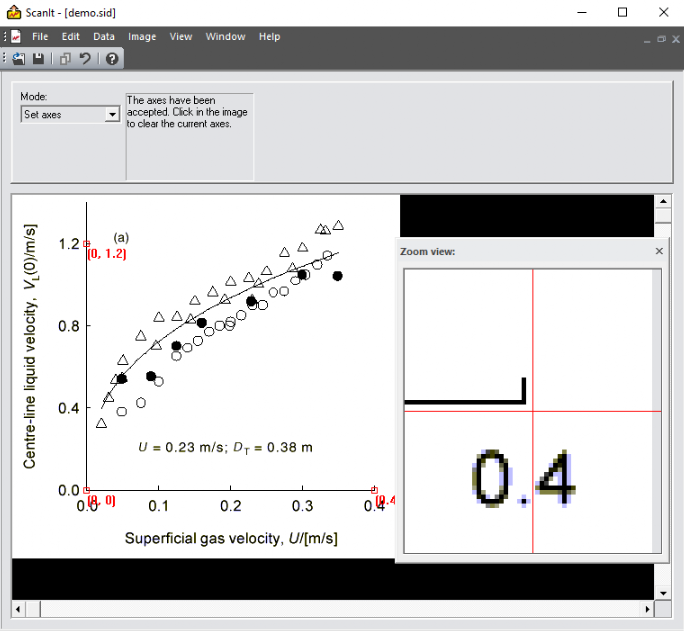The height and width of the screenshot is (631, 684).
Task: Click the 0.8 y-axis tick label
Action: 69,326
